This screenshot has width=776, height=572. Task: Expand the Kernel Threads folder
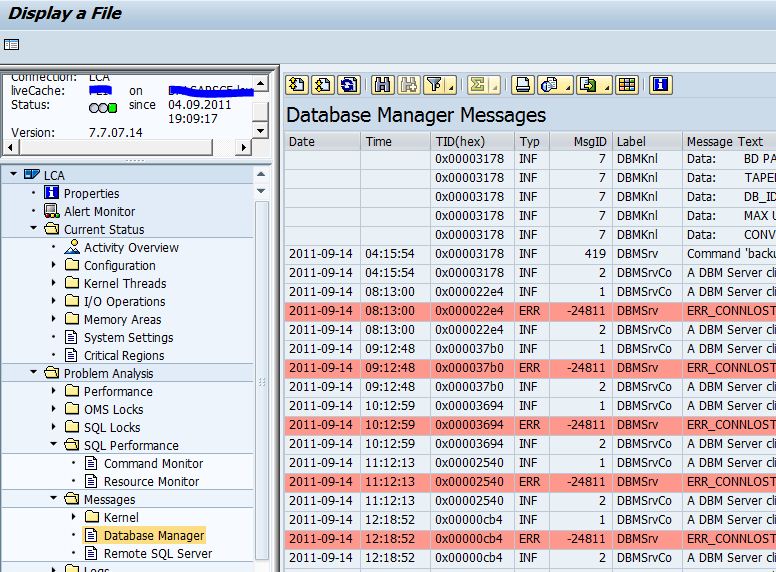pos(53,283)
